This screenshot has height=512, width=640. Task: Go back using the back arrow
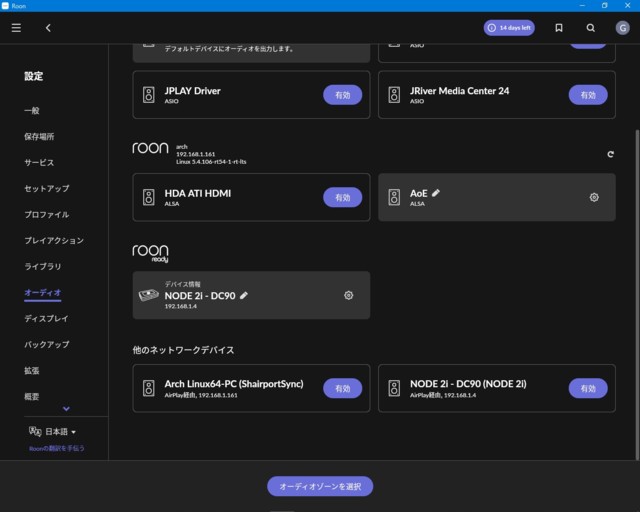(48, 28)
